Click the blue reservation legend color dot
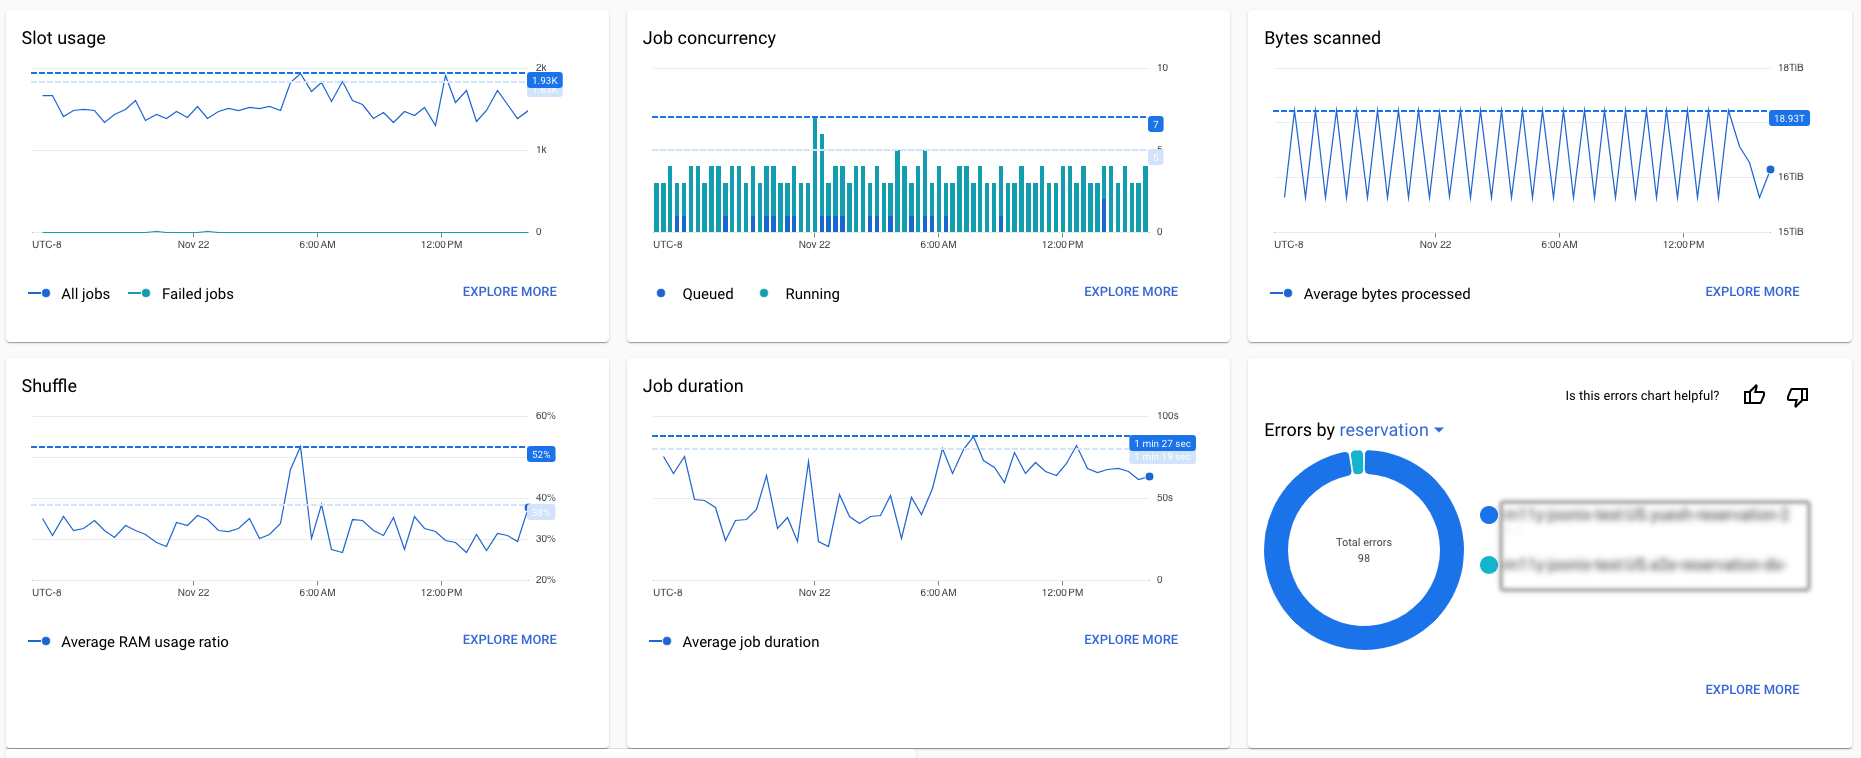This screenshot has height=758, width=1861. point(1488,515)
